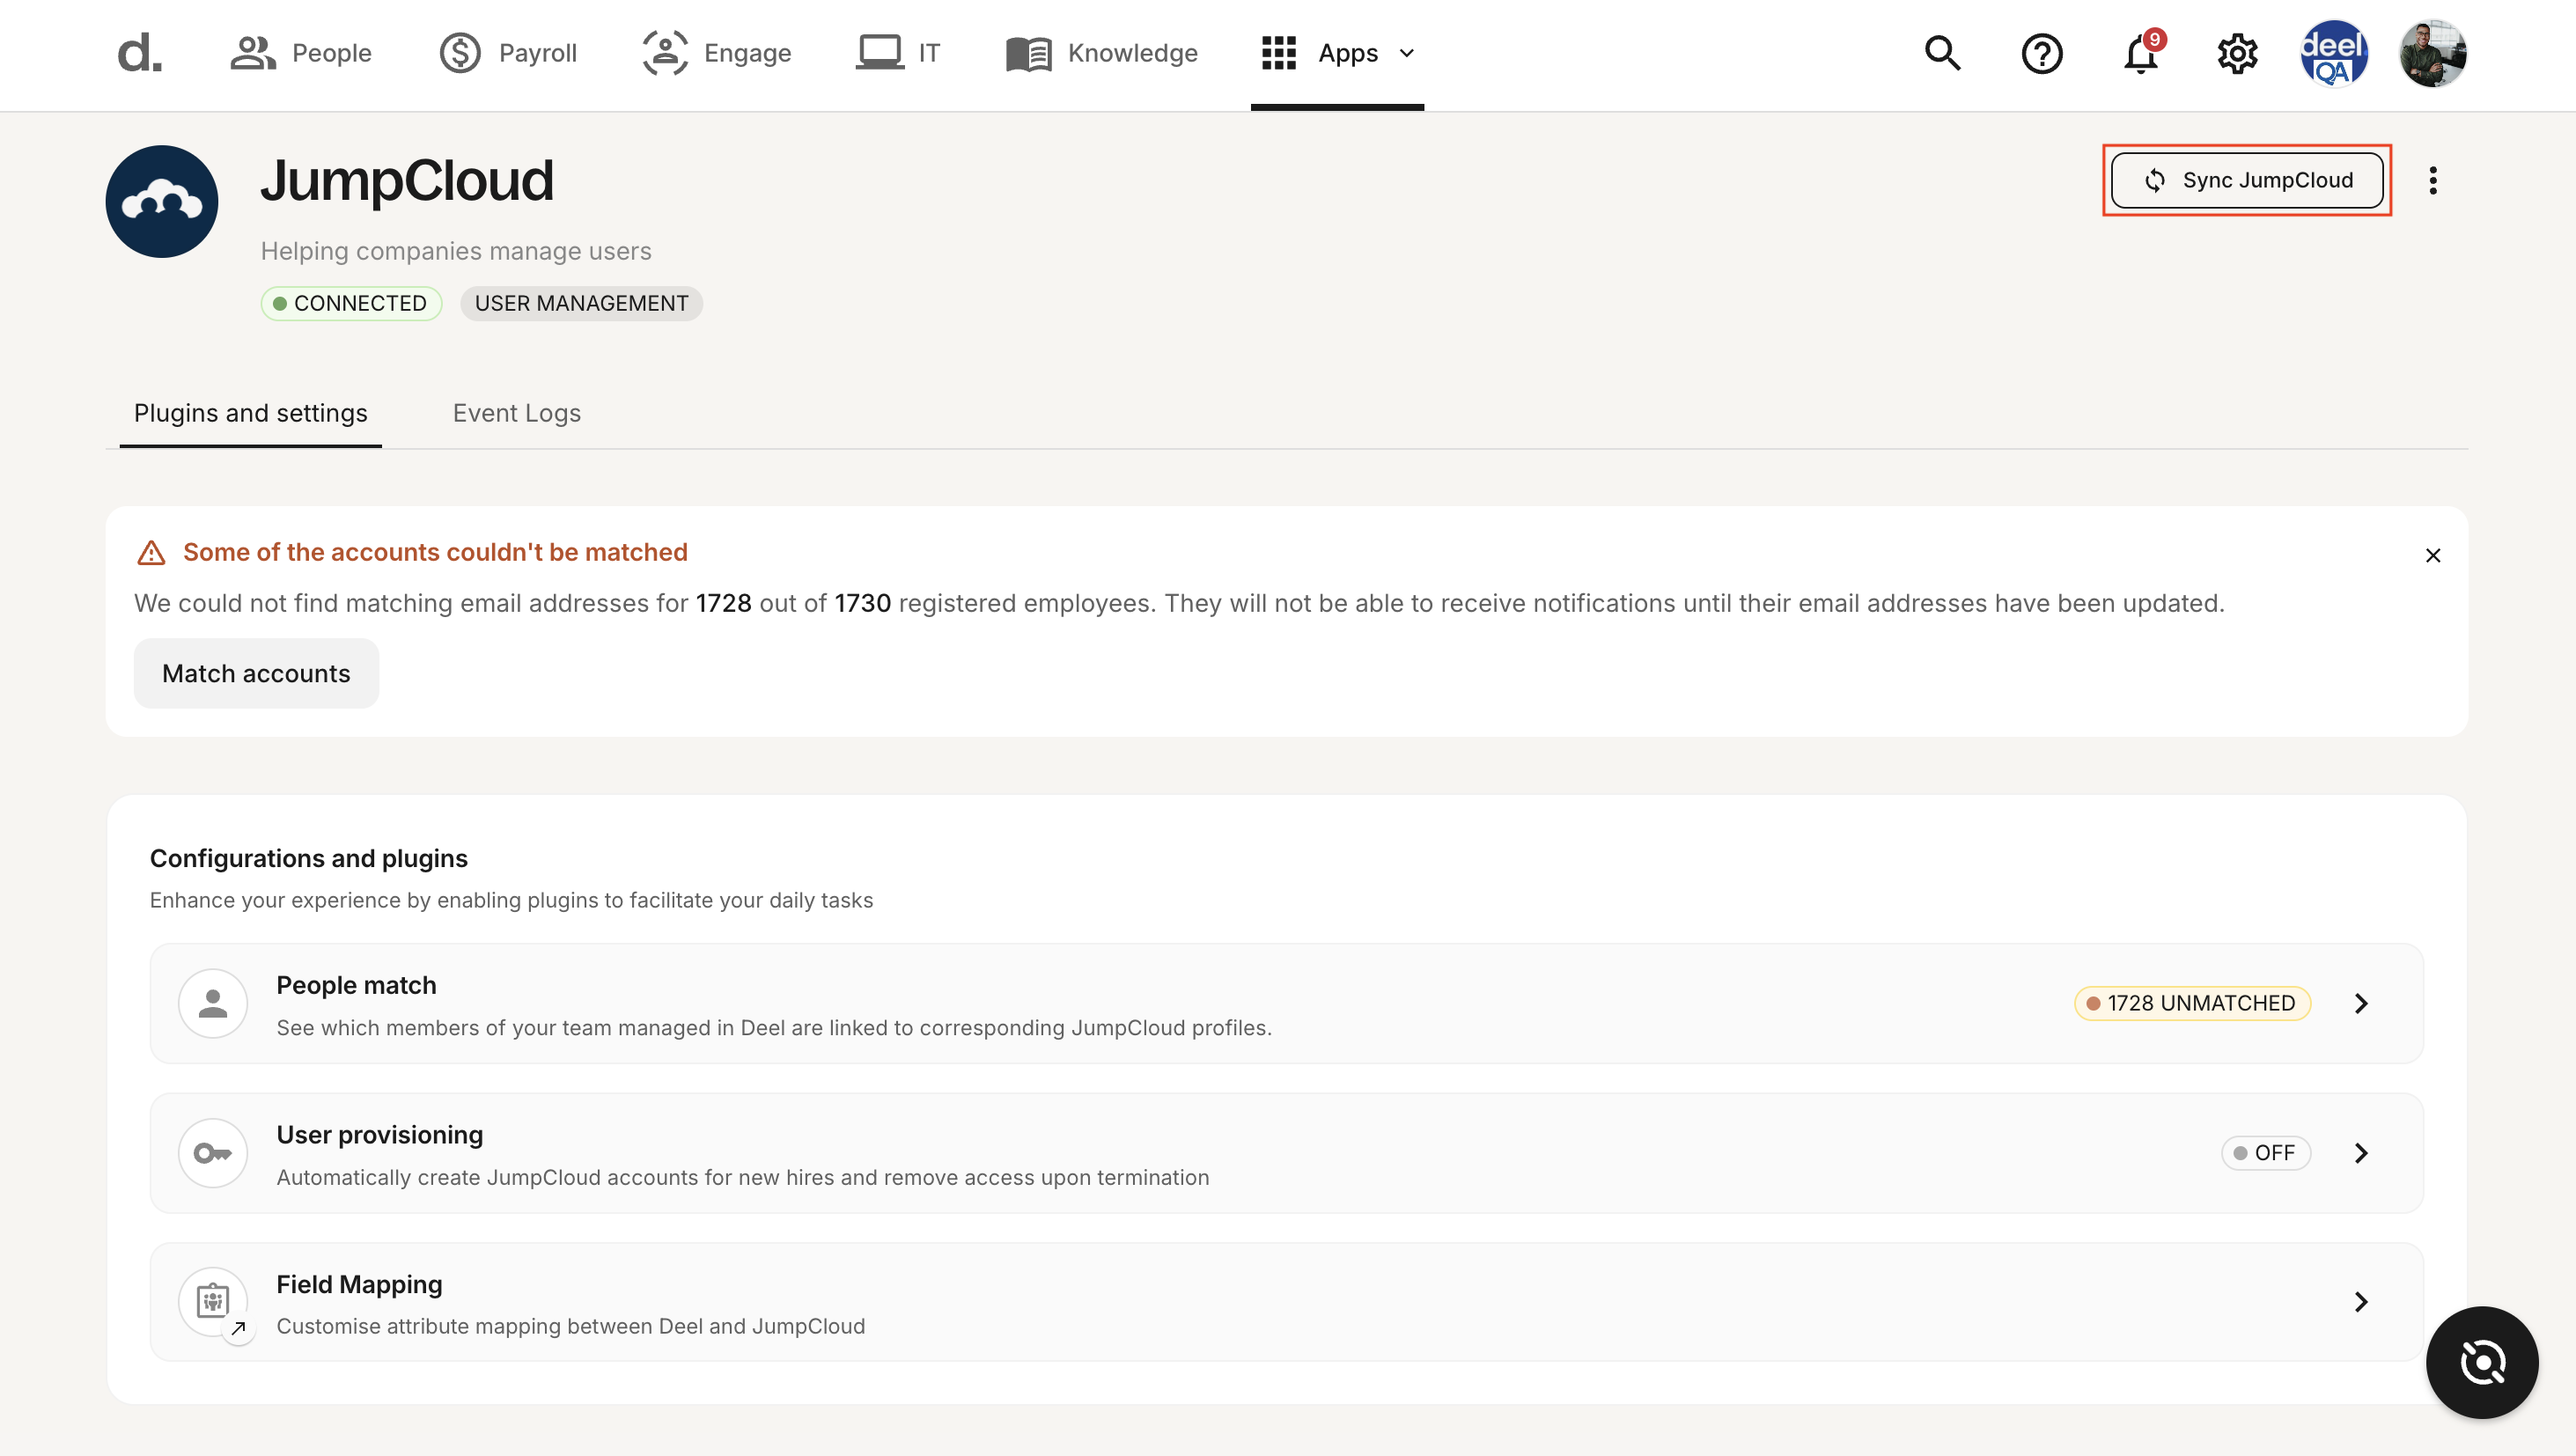Open notifications bell with 9 badge
The image size is (2576, 1456).
[2141, 53]
